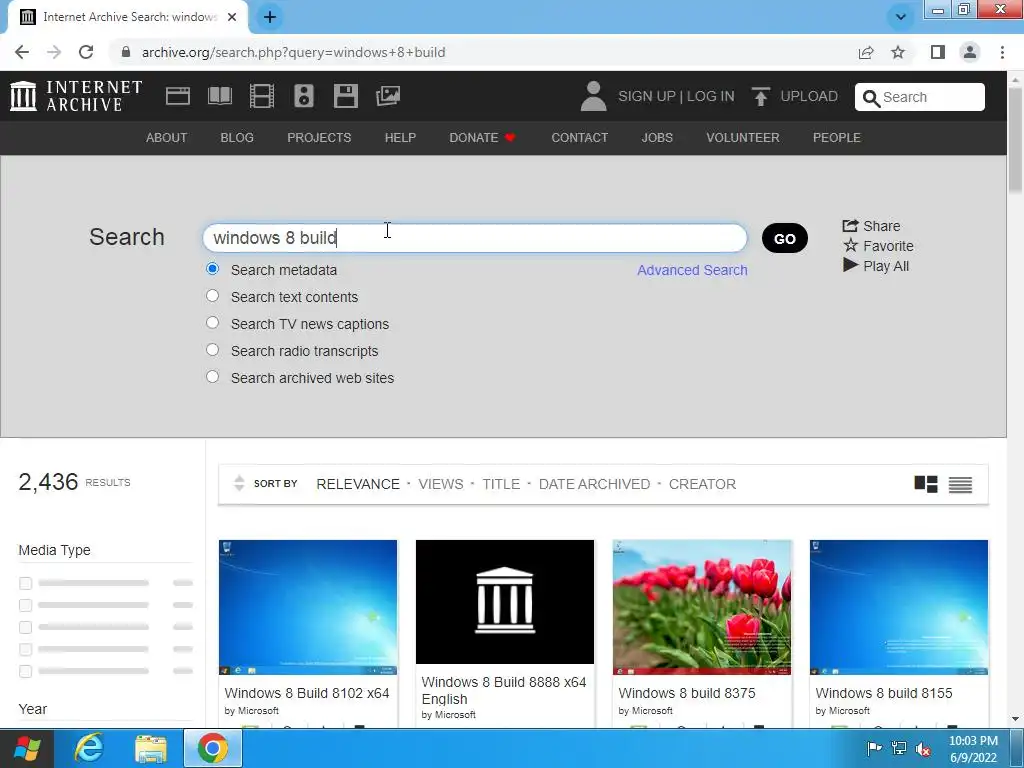Select Search text contents option
Screen dimensions: 1024x768
pyautogui.click(x=212, y=296)
